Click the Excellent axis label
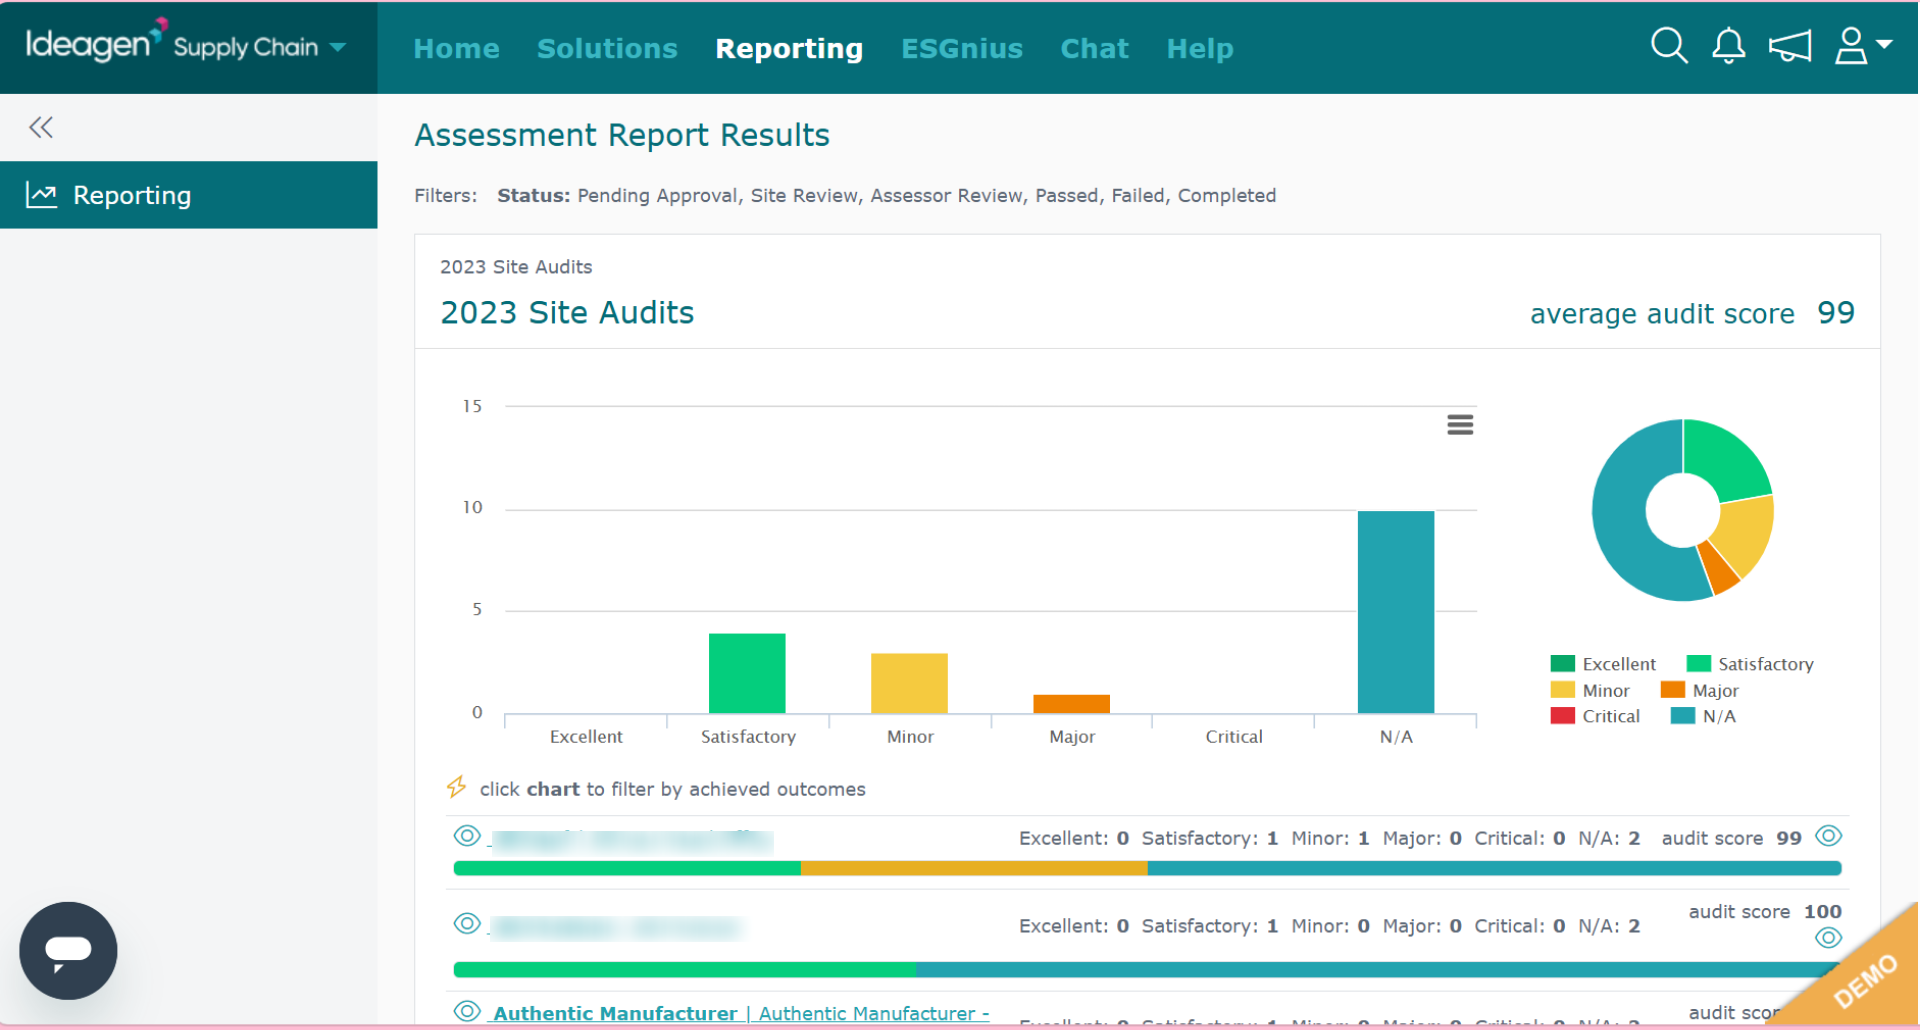The width and height of the screenshot is (1920, 1030). (586, 737)
